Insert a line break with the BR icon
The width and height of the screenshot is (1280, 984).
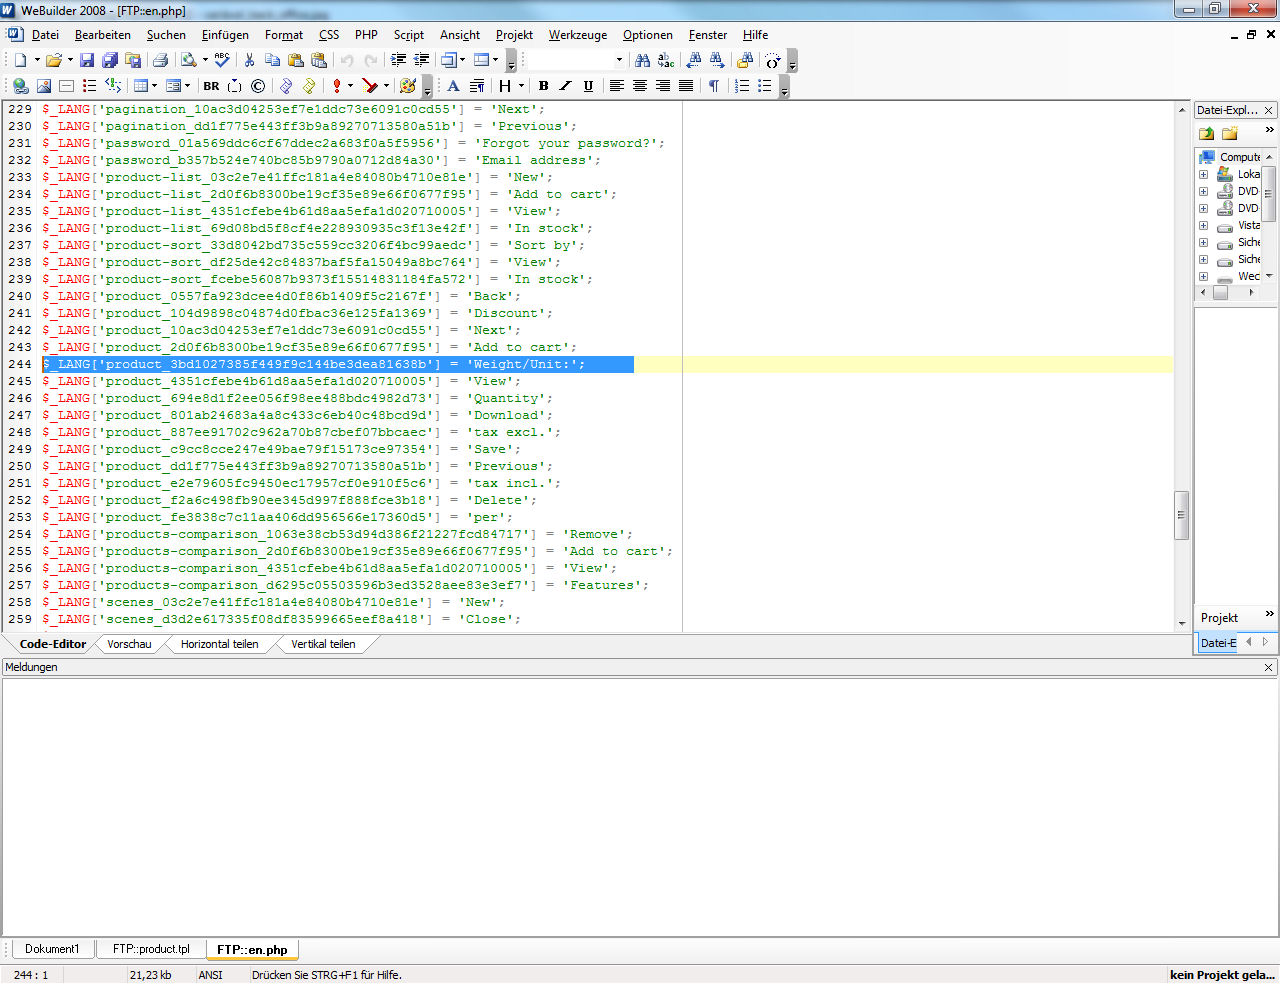pos(211,86)
